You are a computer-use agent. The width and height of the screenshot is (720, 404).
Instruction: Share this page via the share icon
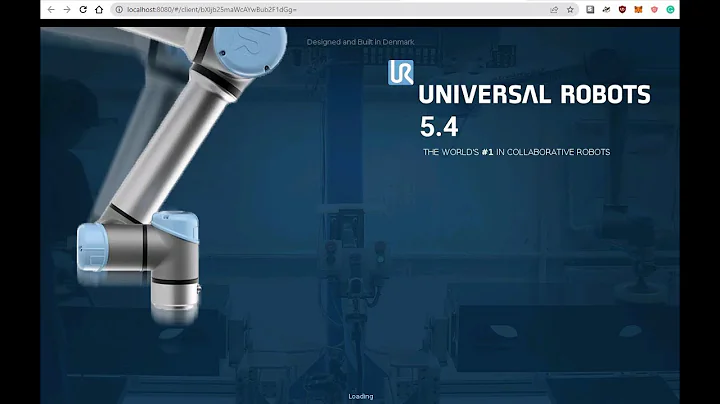[554, 10]
